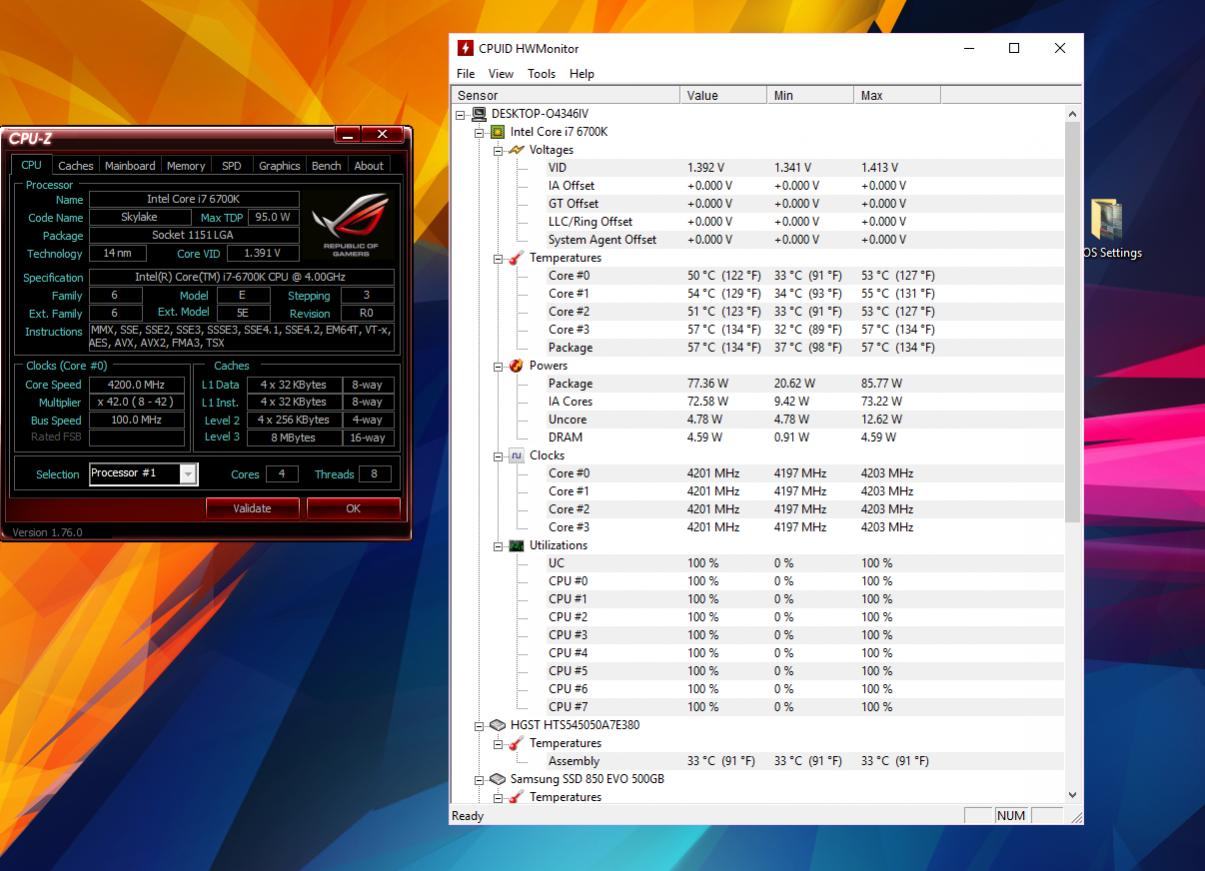Click the Min column header
Screen dimensions: 1205x871
point(811,95)
